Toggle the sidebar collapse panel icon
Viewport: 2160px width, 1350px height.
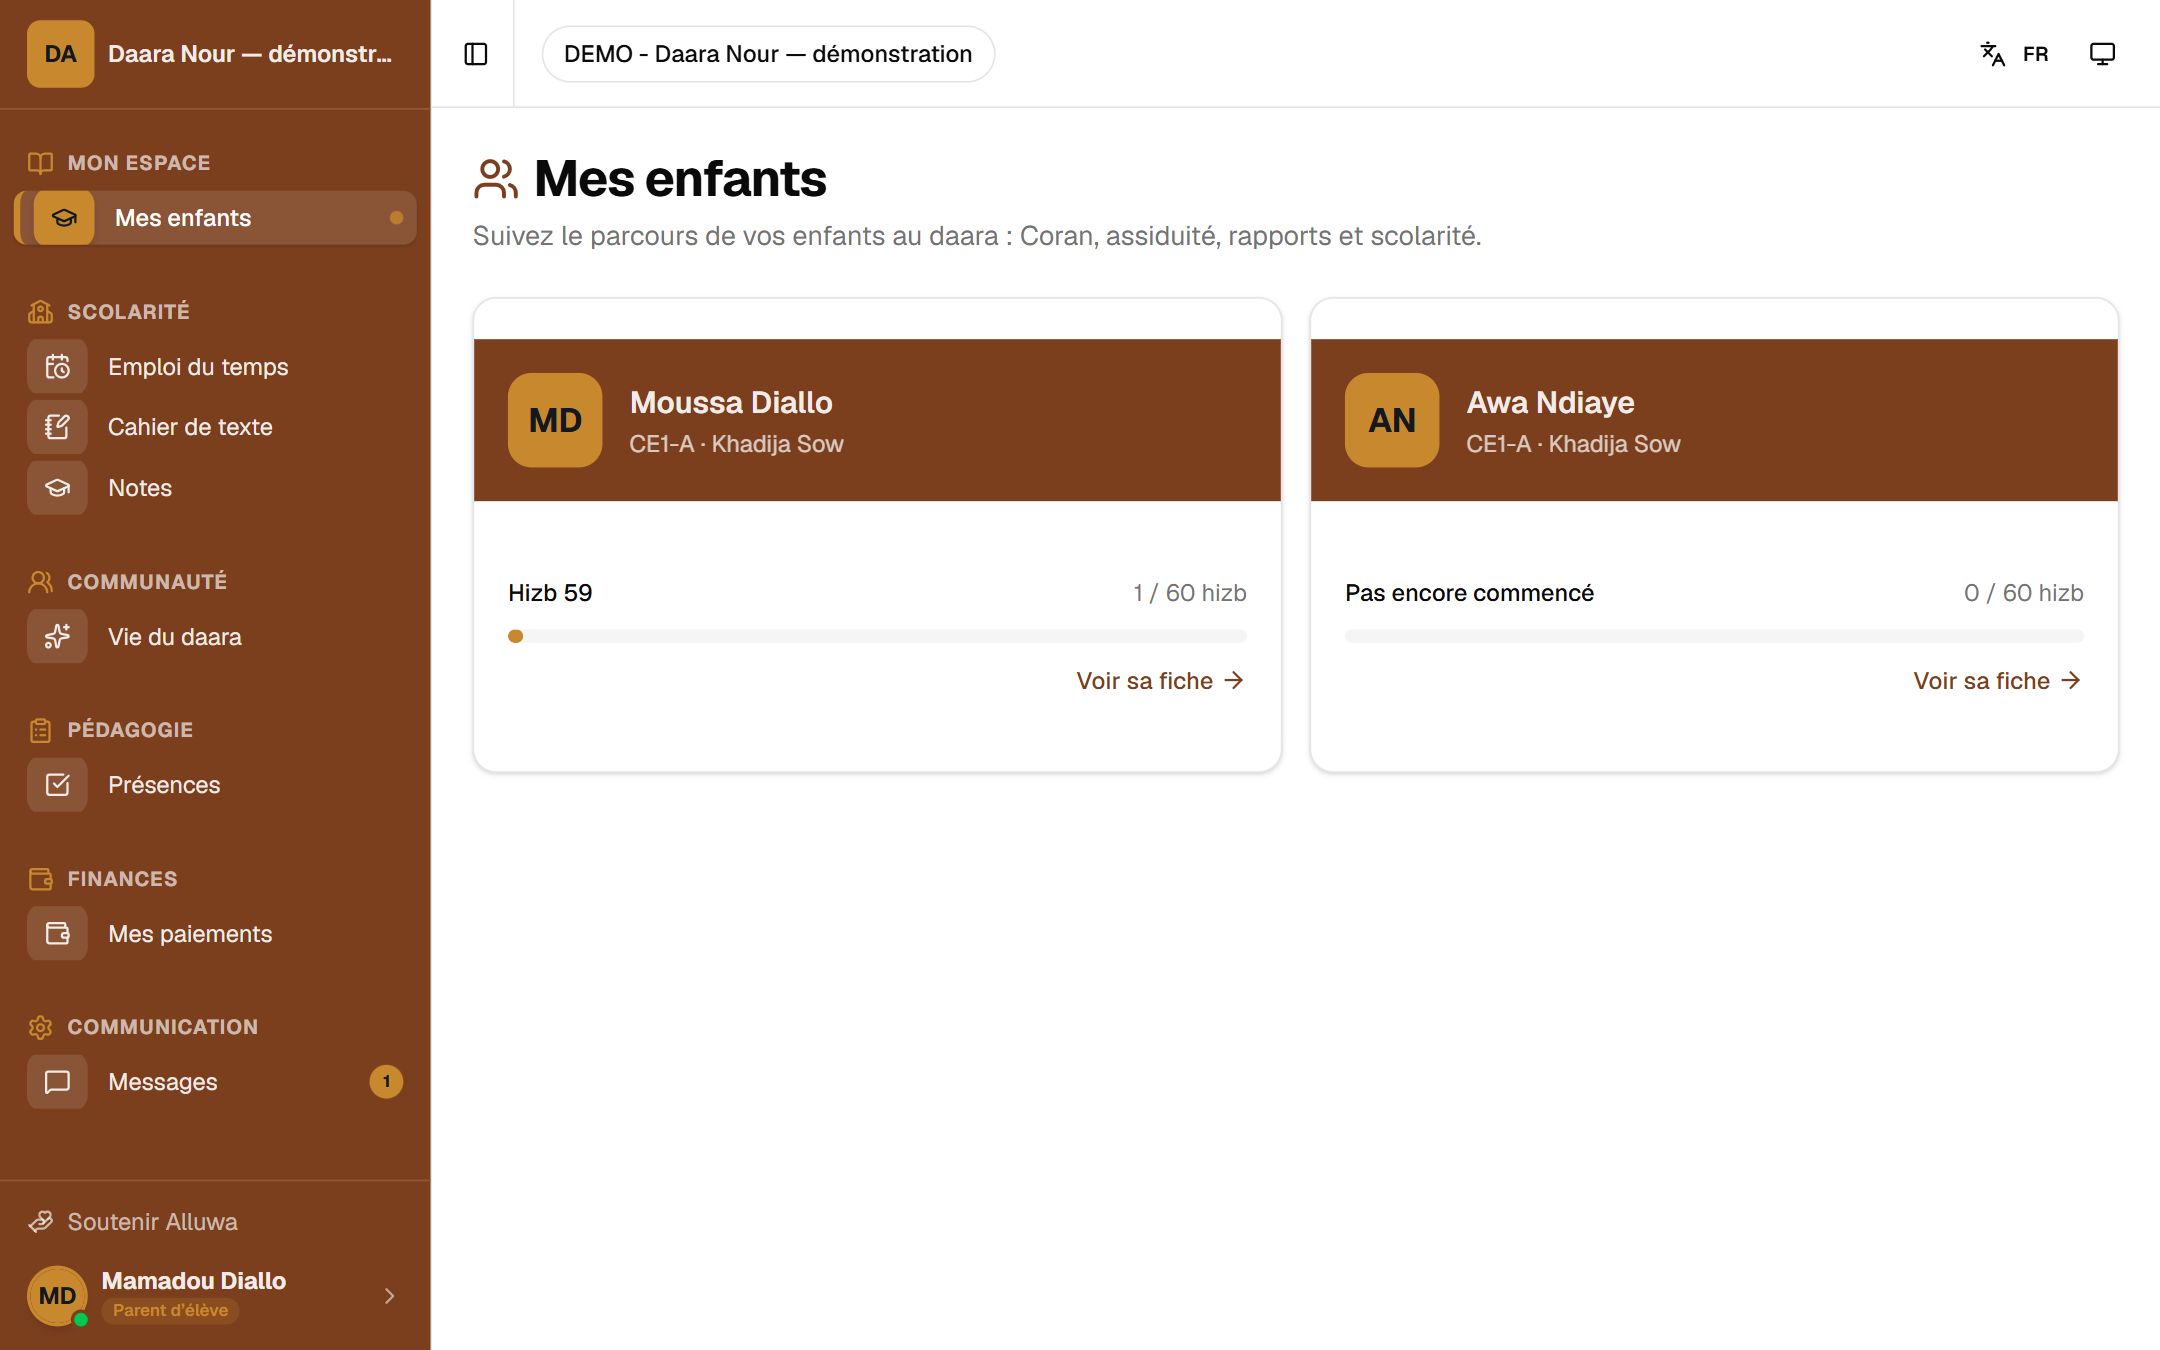click(476, 54)
